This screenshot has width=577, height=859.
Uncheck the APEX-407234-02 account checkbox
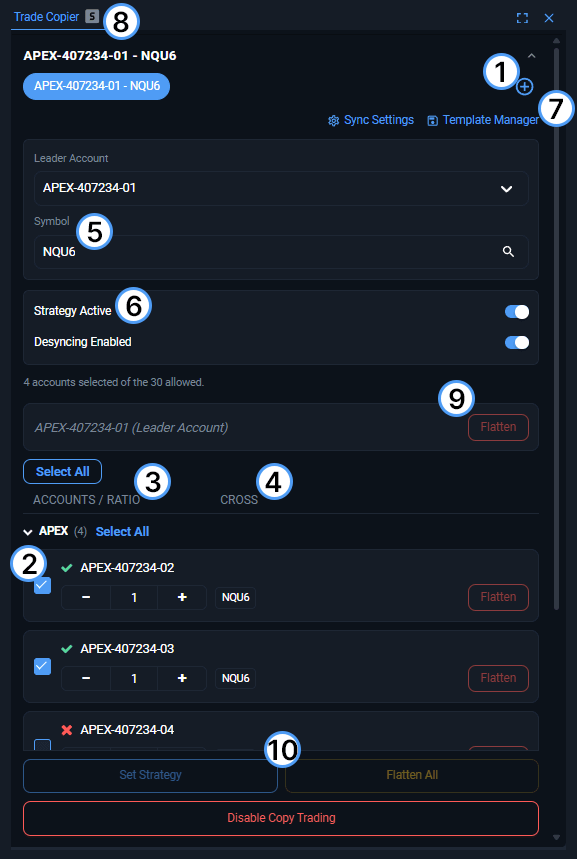coord(43,586)
